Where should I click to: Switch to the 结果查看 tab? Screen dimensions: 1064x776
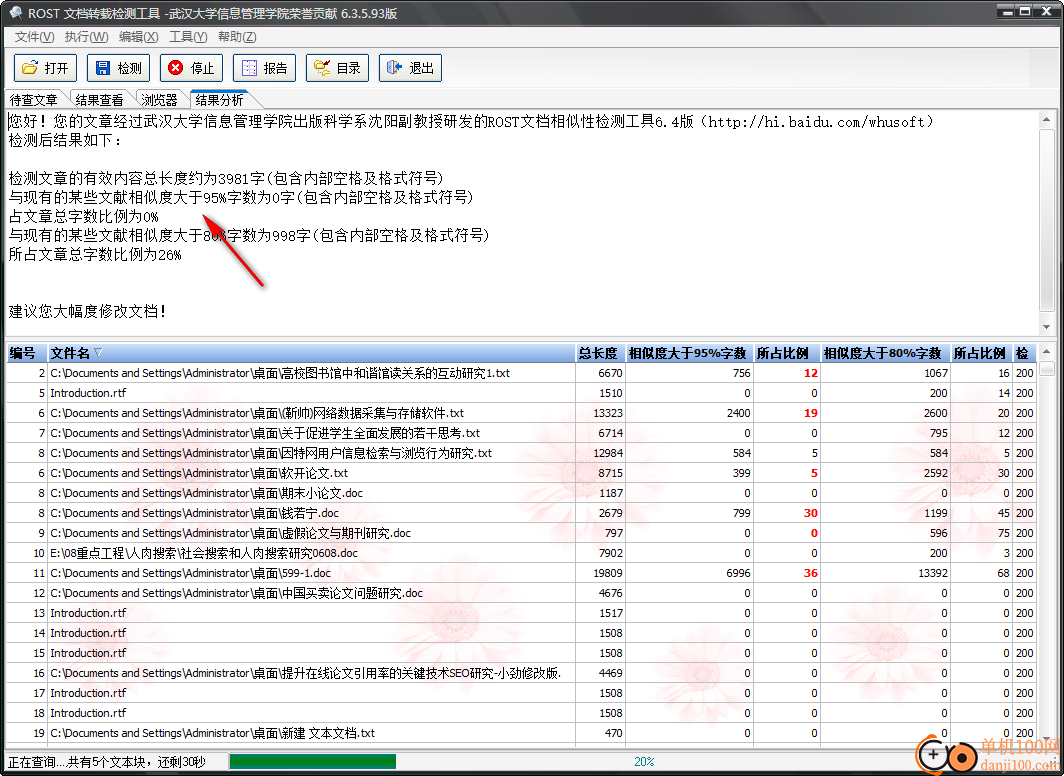coord(100,100)
